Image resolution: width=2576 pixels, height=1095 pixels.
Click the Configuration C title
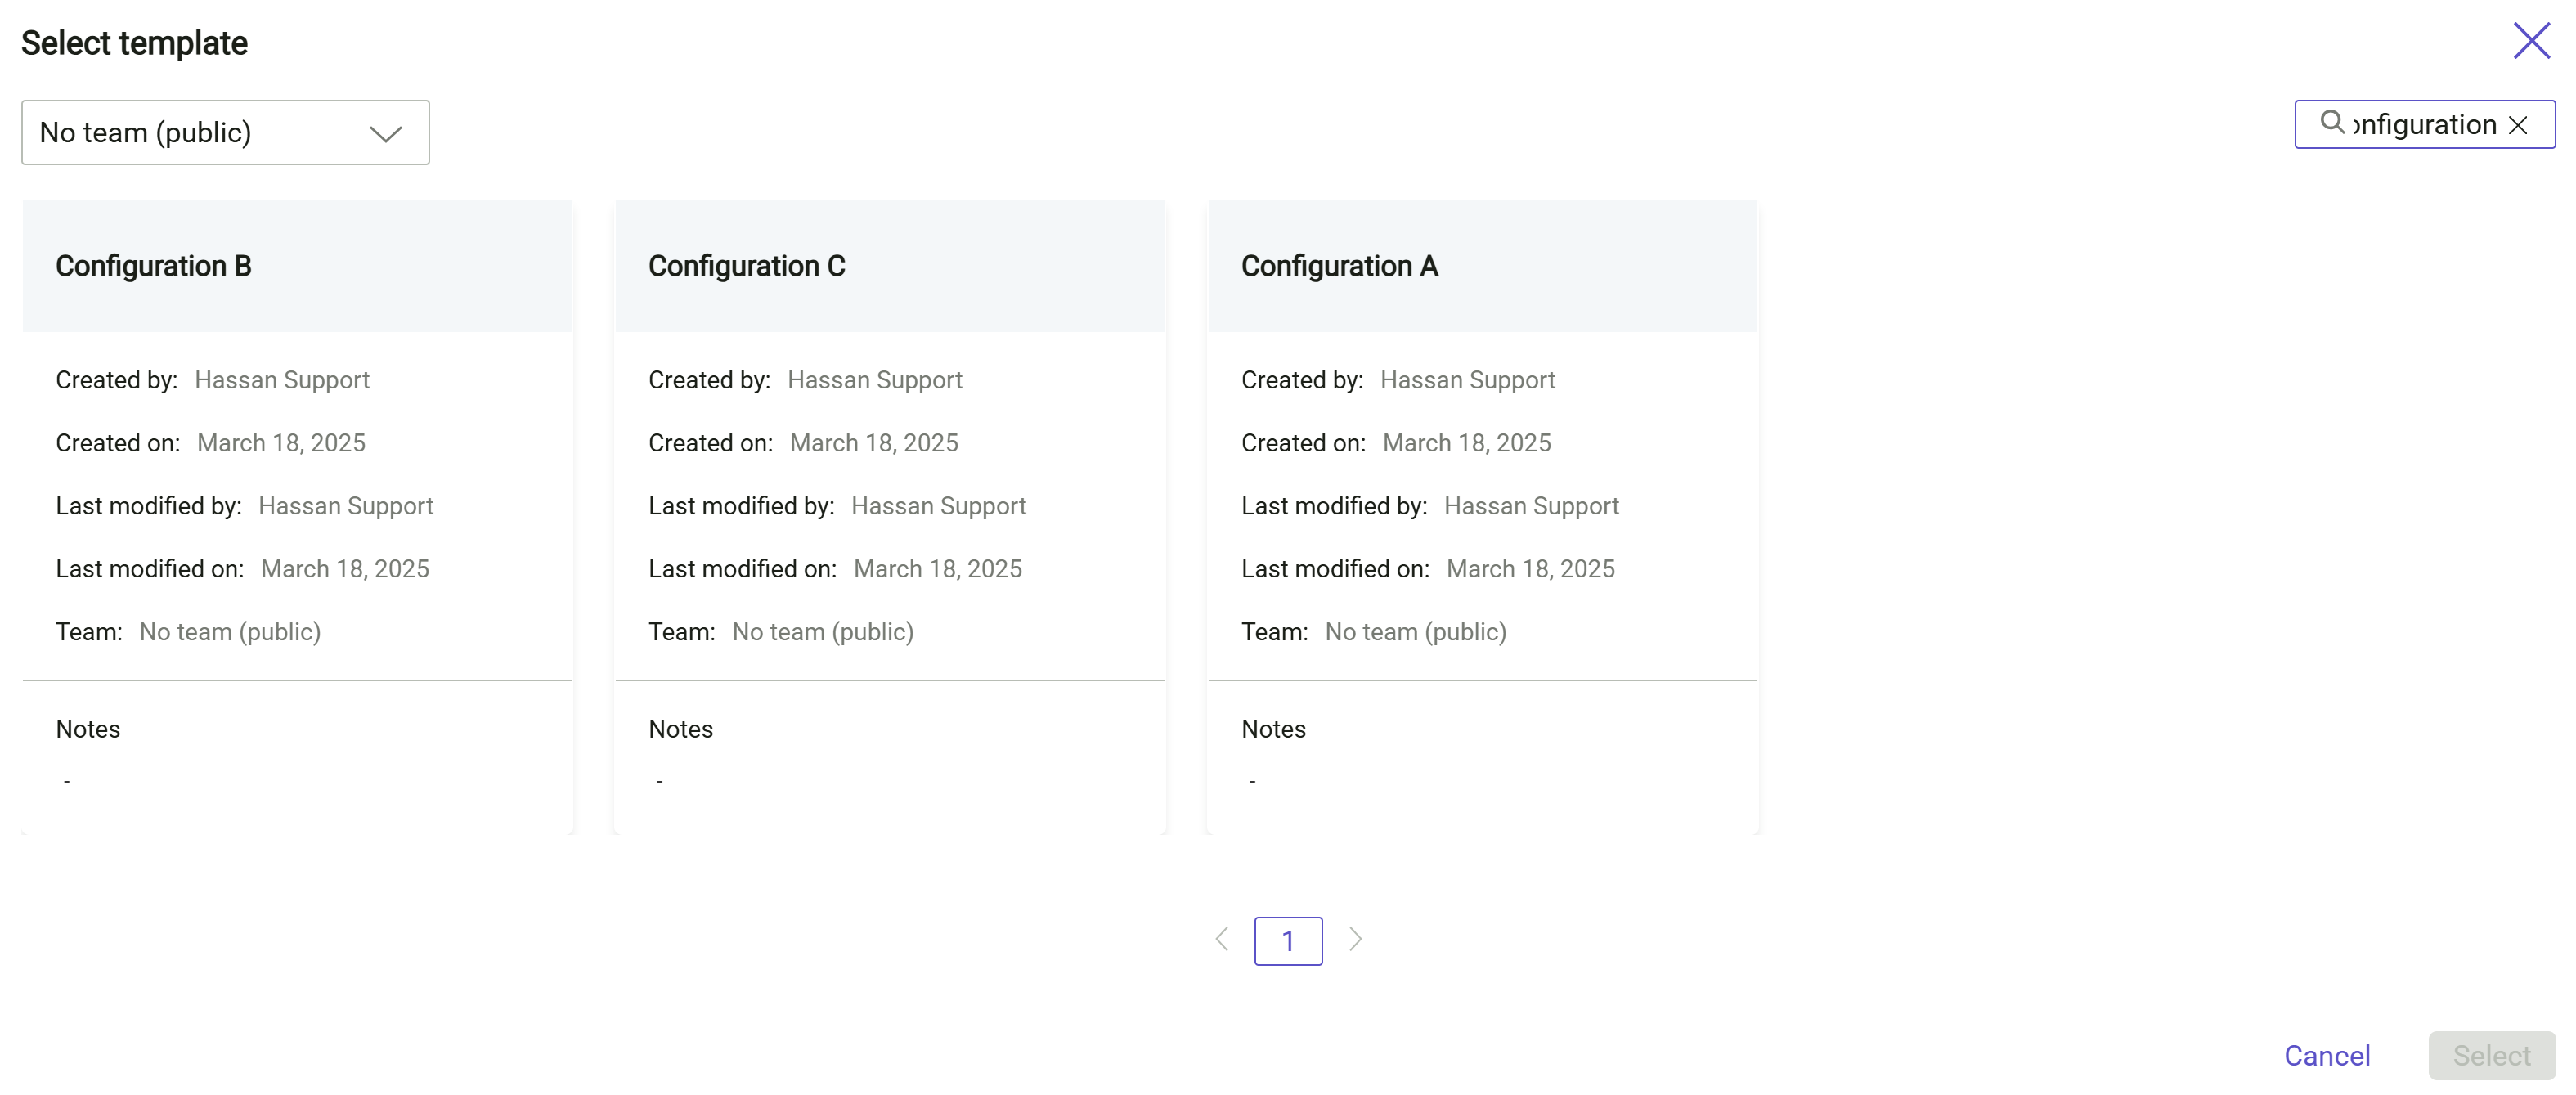(x=746, y=266)
